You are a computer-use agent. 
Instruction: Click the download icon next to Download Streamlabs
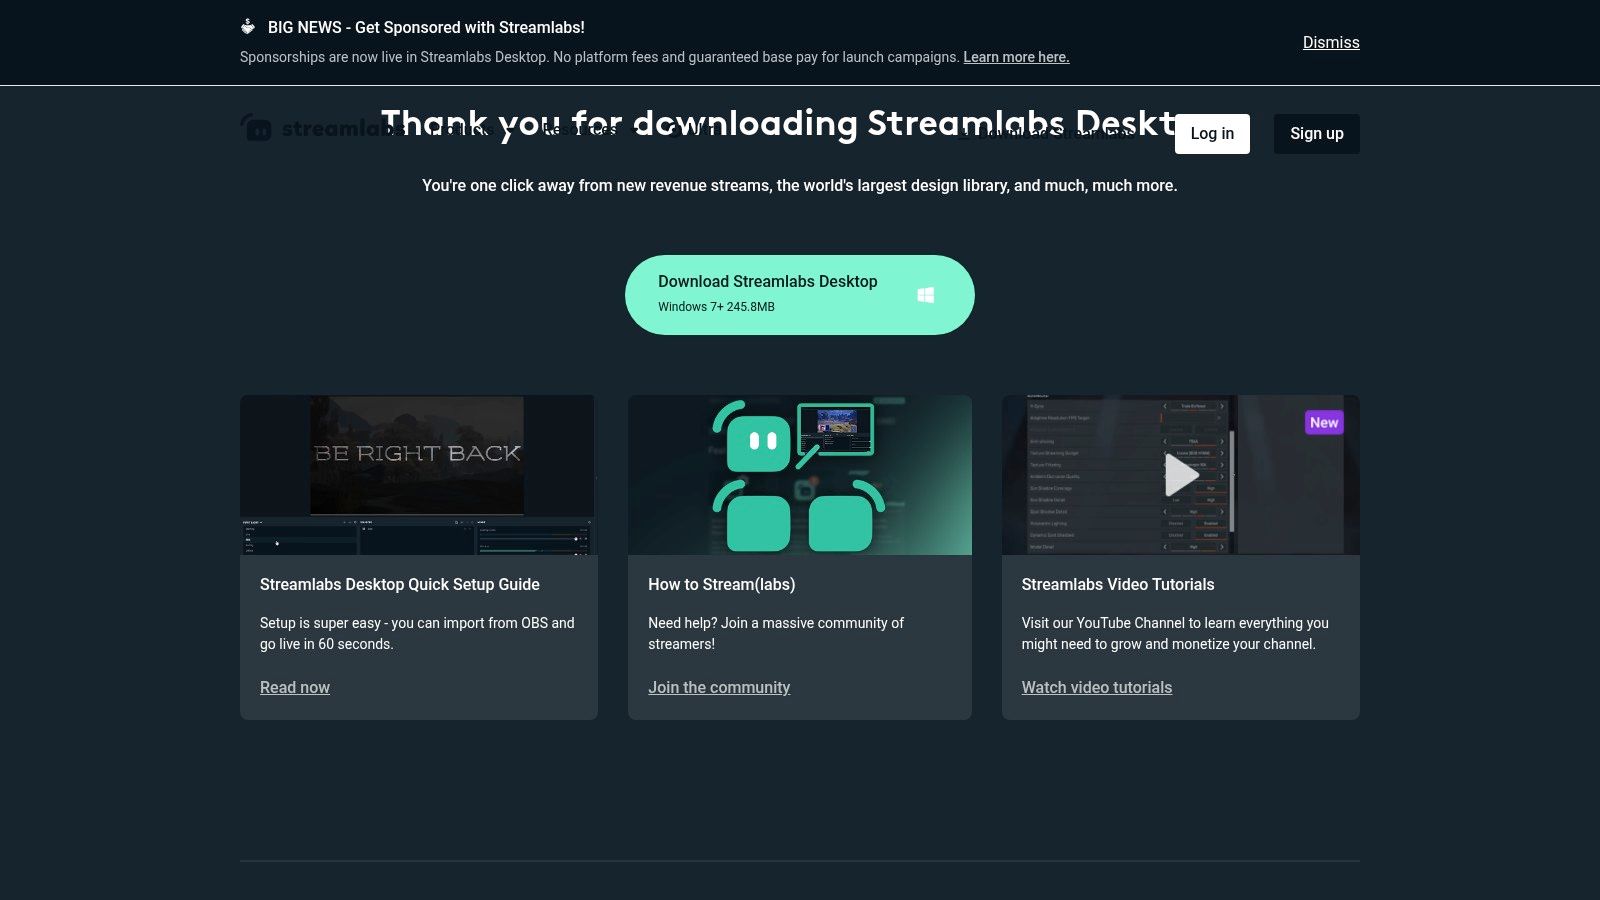click(966, 133)
